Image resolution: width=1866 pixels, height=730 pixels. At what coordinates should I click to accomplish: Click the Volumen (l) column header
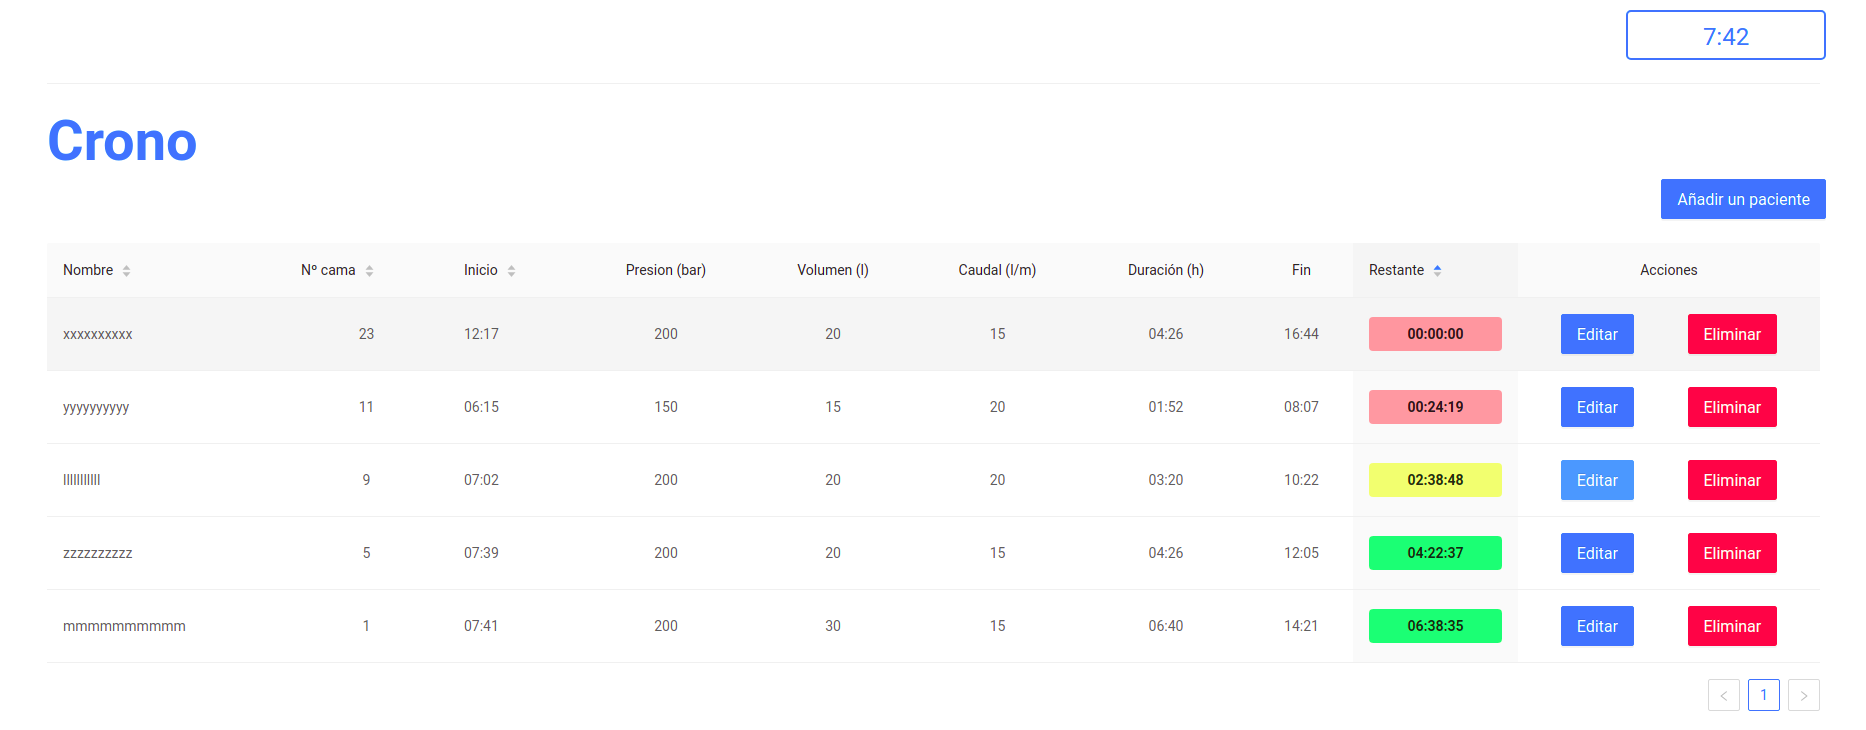pos(833,270)
